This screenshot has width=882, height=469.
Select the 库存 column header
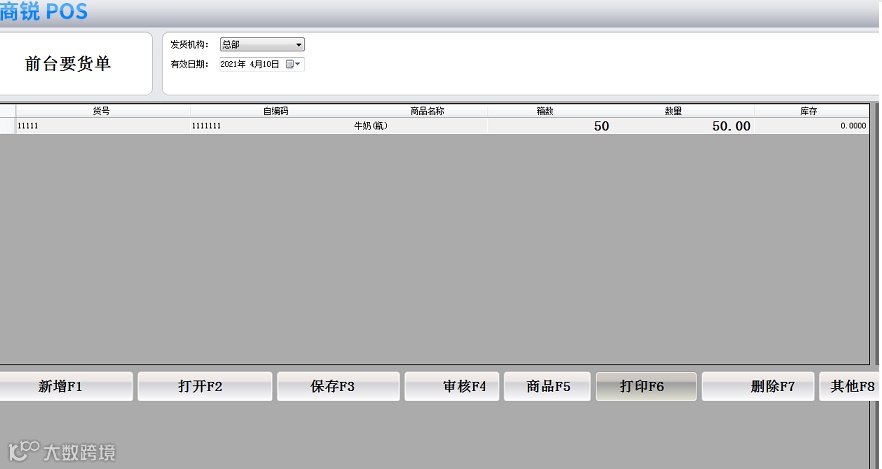pos(811,111)
